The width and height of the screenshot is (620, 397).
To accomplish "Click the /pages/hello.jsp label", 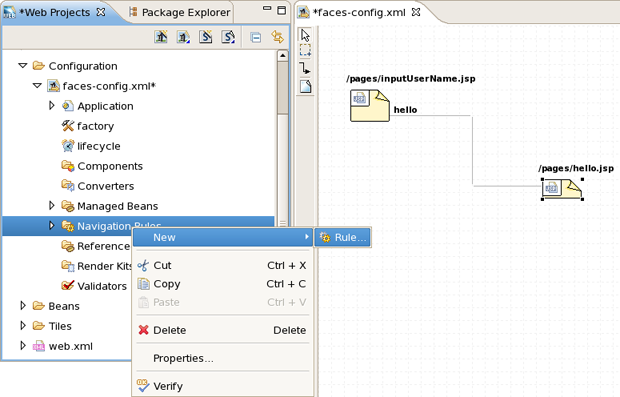I will 576,168.
